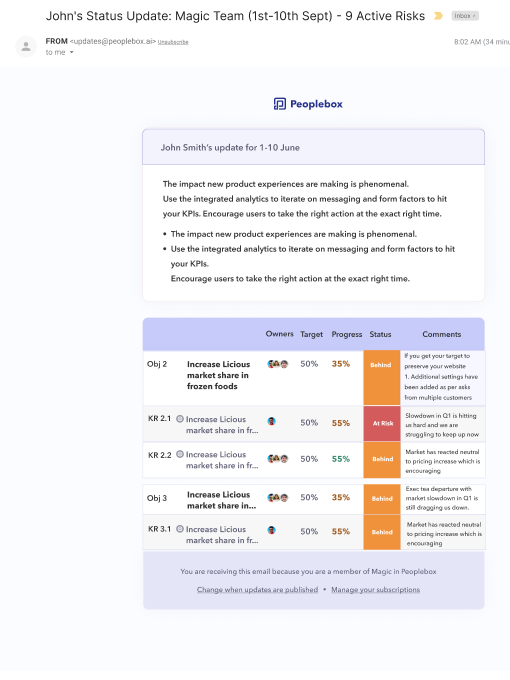Image resolution: width=510 pixels, height=680 pixels.
Task: Click the Progress column header
Action: (x=347, y=334)
